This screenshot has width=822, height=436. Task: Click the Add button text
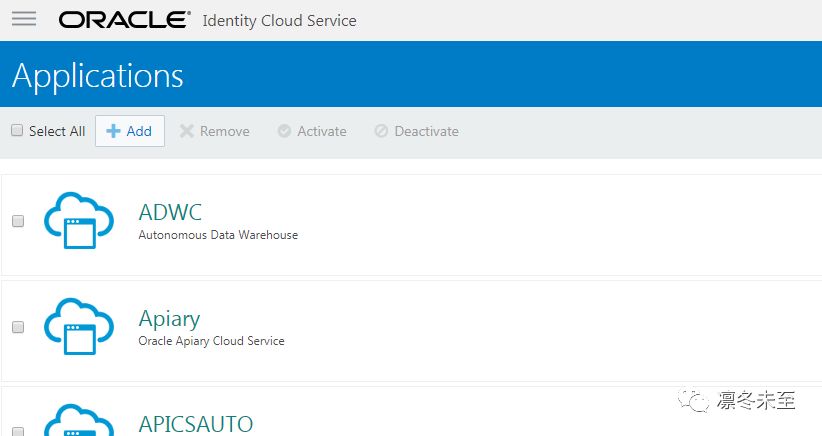pyautogui.click(x=139, y=131)
